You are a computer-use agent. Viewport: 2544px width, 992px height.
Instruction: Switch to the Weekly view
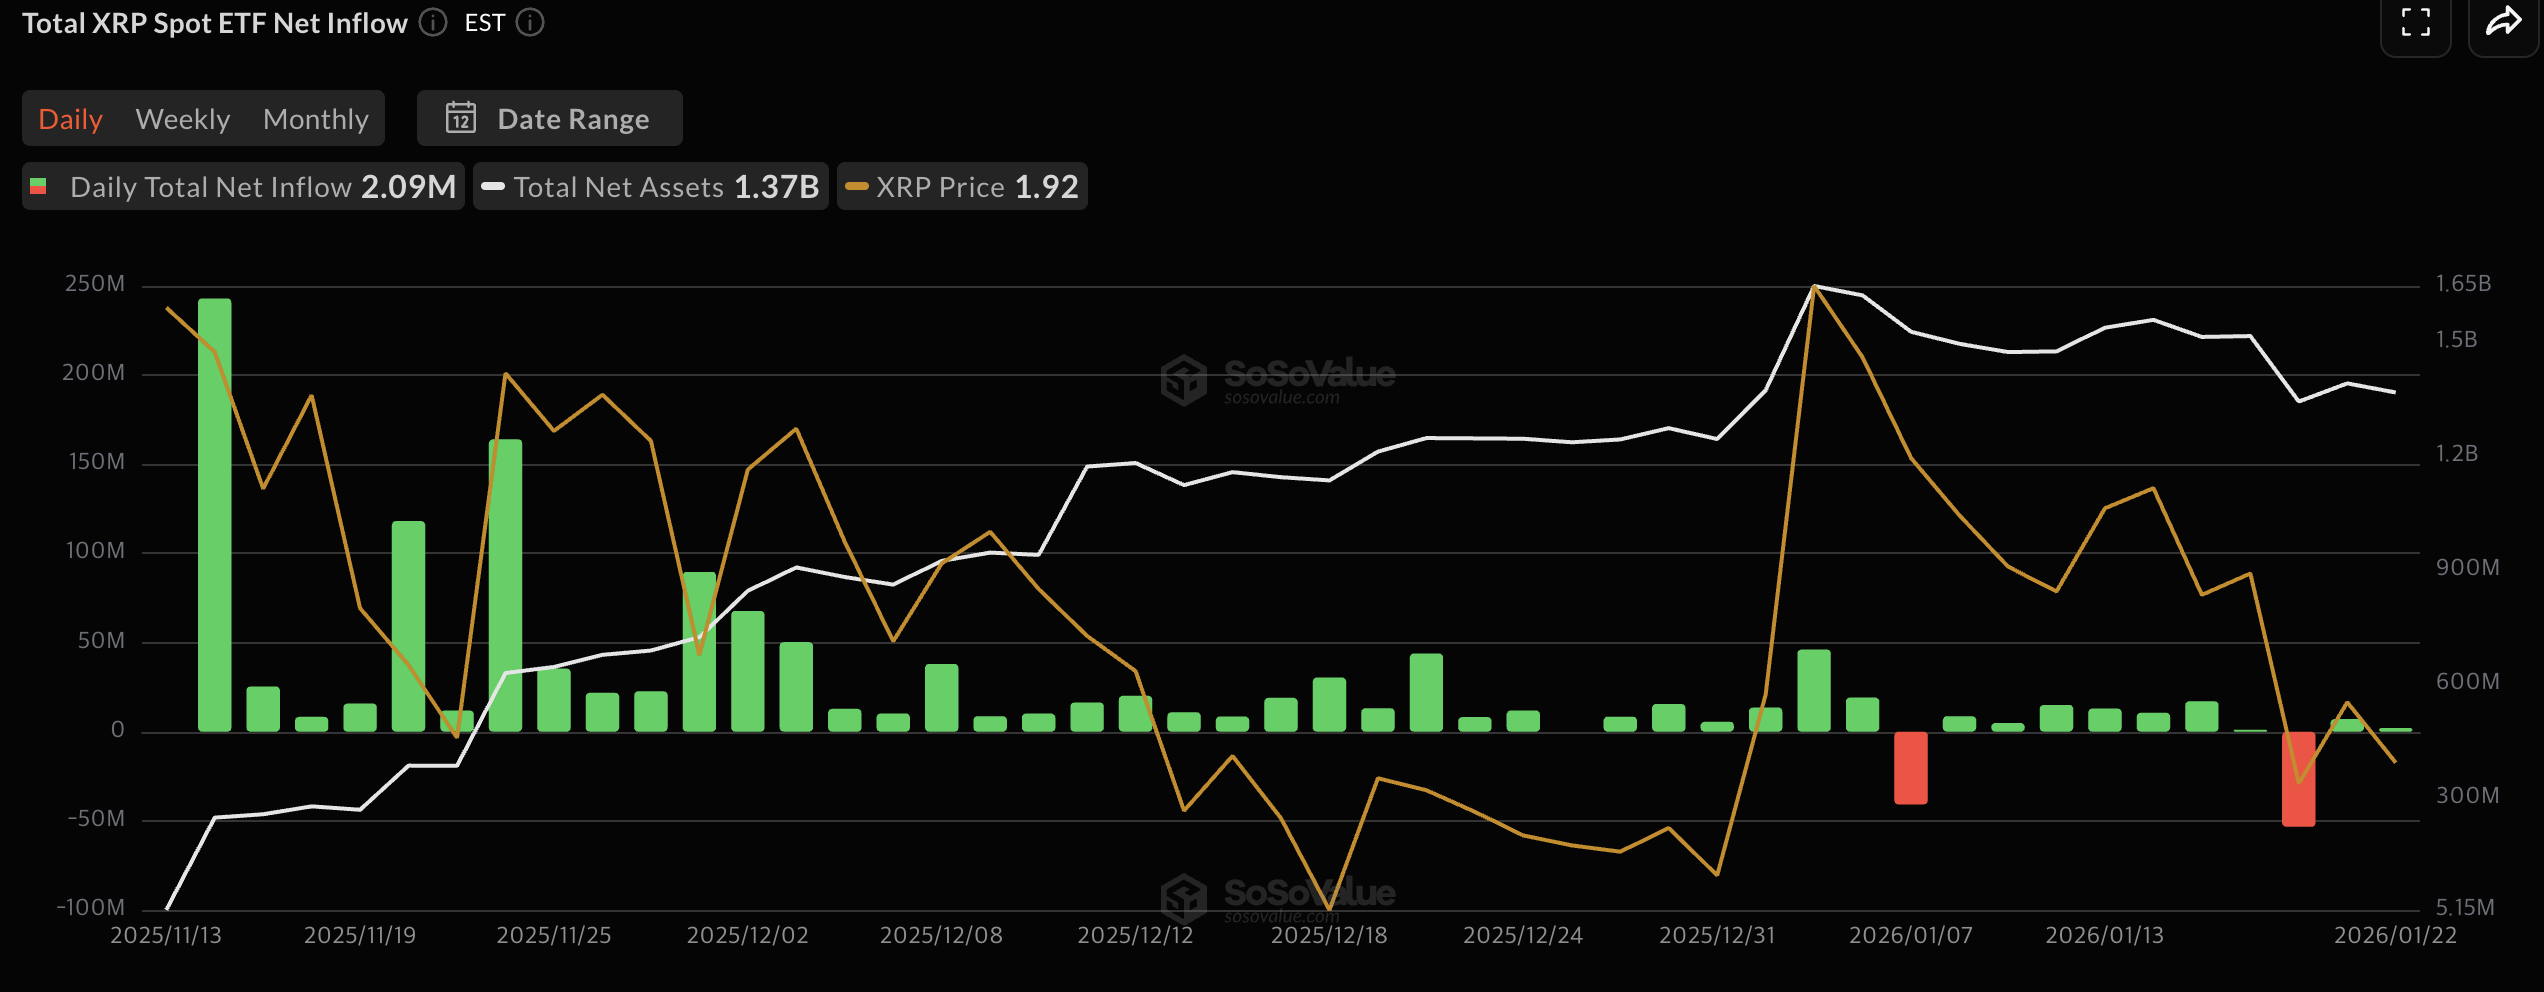[x=183, y=119]
